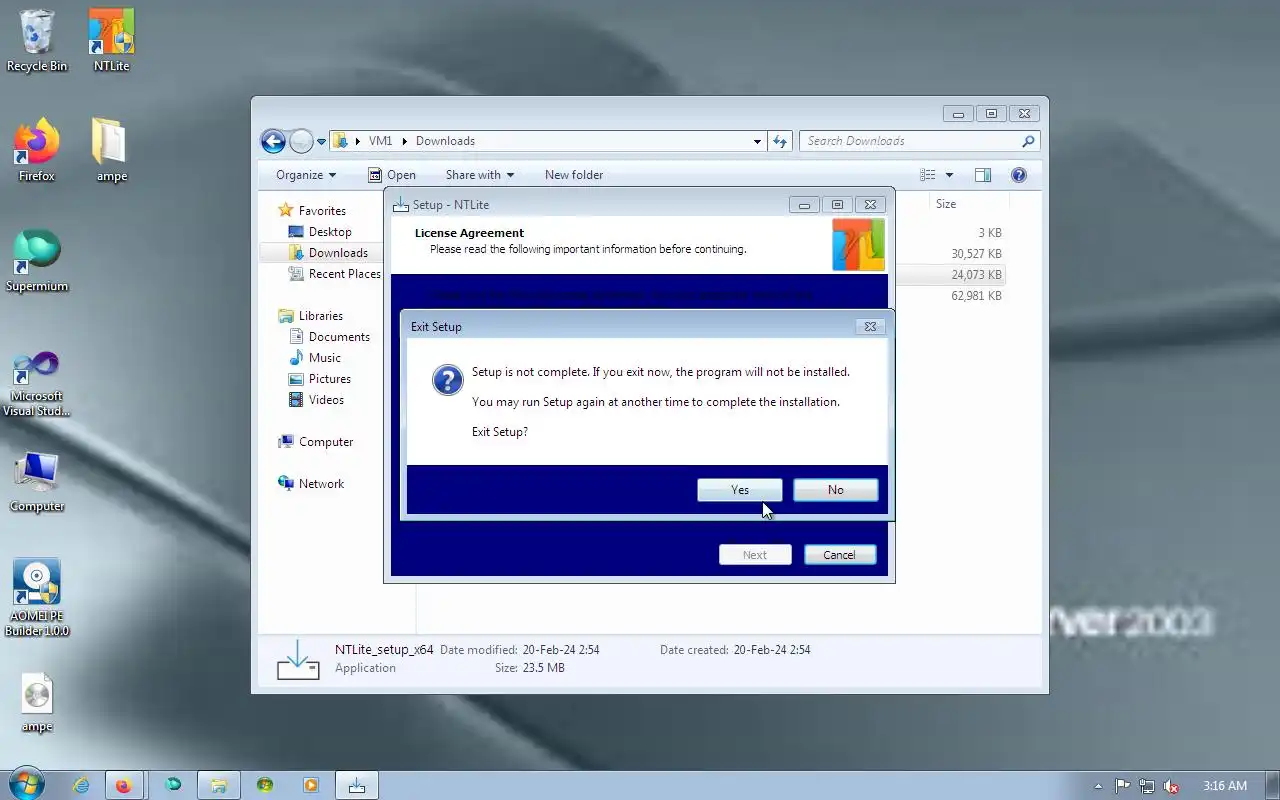This screenshot has height=800, width=1280.
Task: Select the Computer desktop icon
Action: click(37, 481)
